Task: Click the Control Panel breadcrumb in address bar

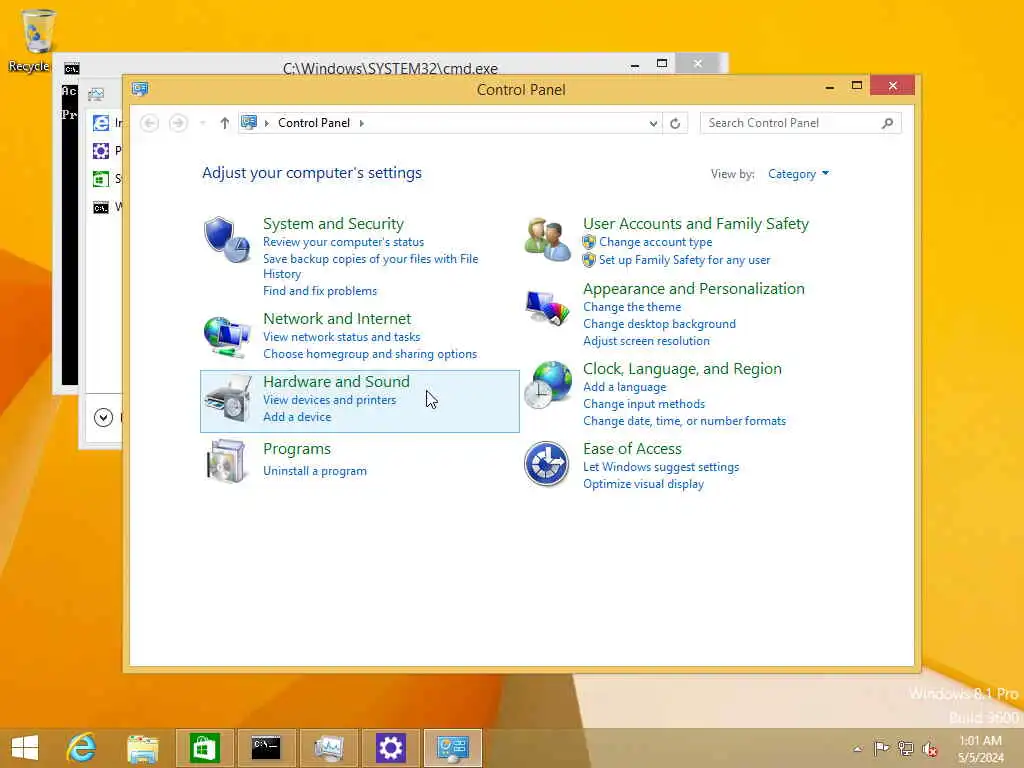Action: coord(313,123)
